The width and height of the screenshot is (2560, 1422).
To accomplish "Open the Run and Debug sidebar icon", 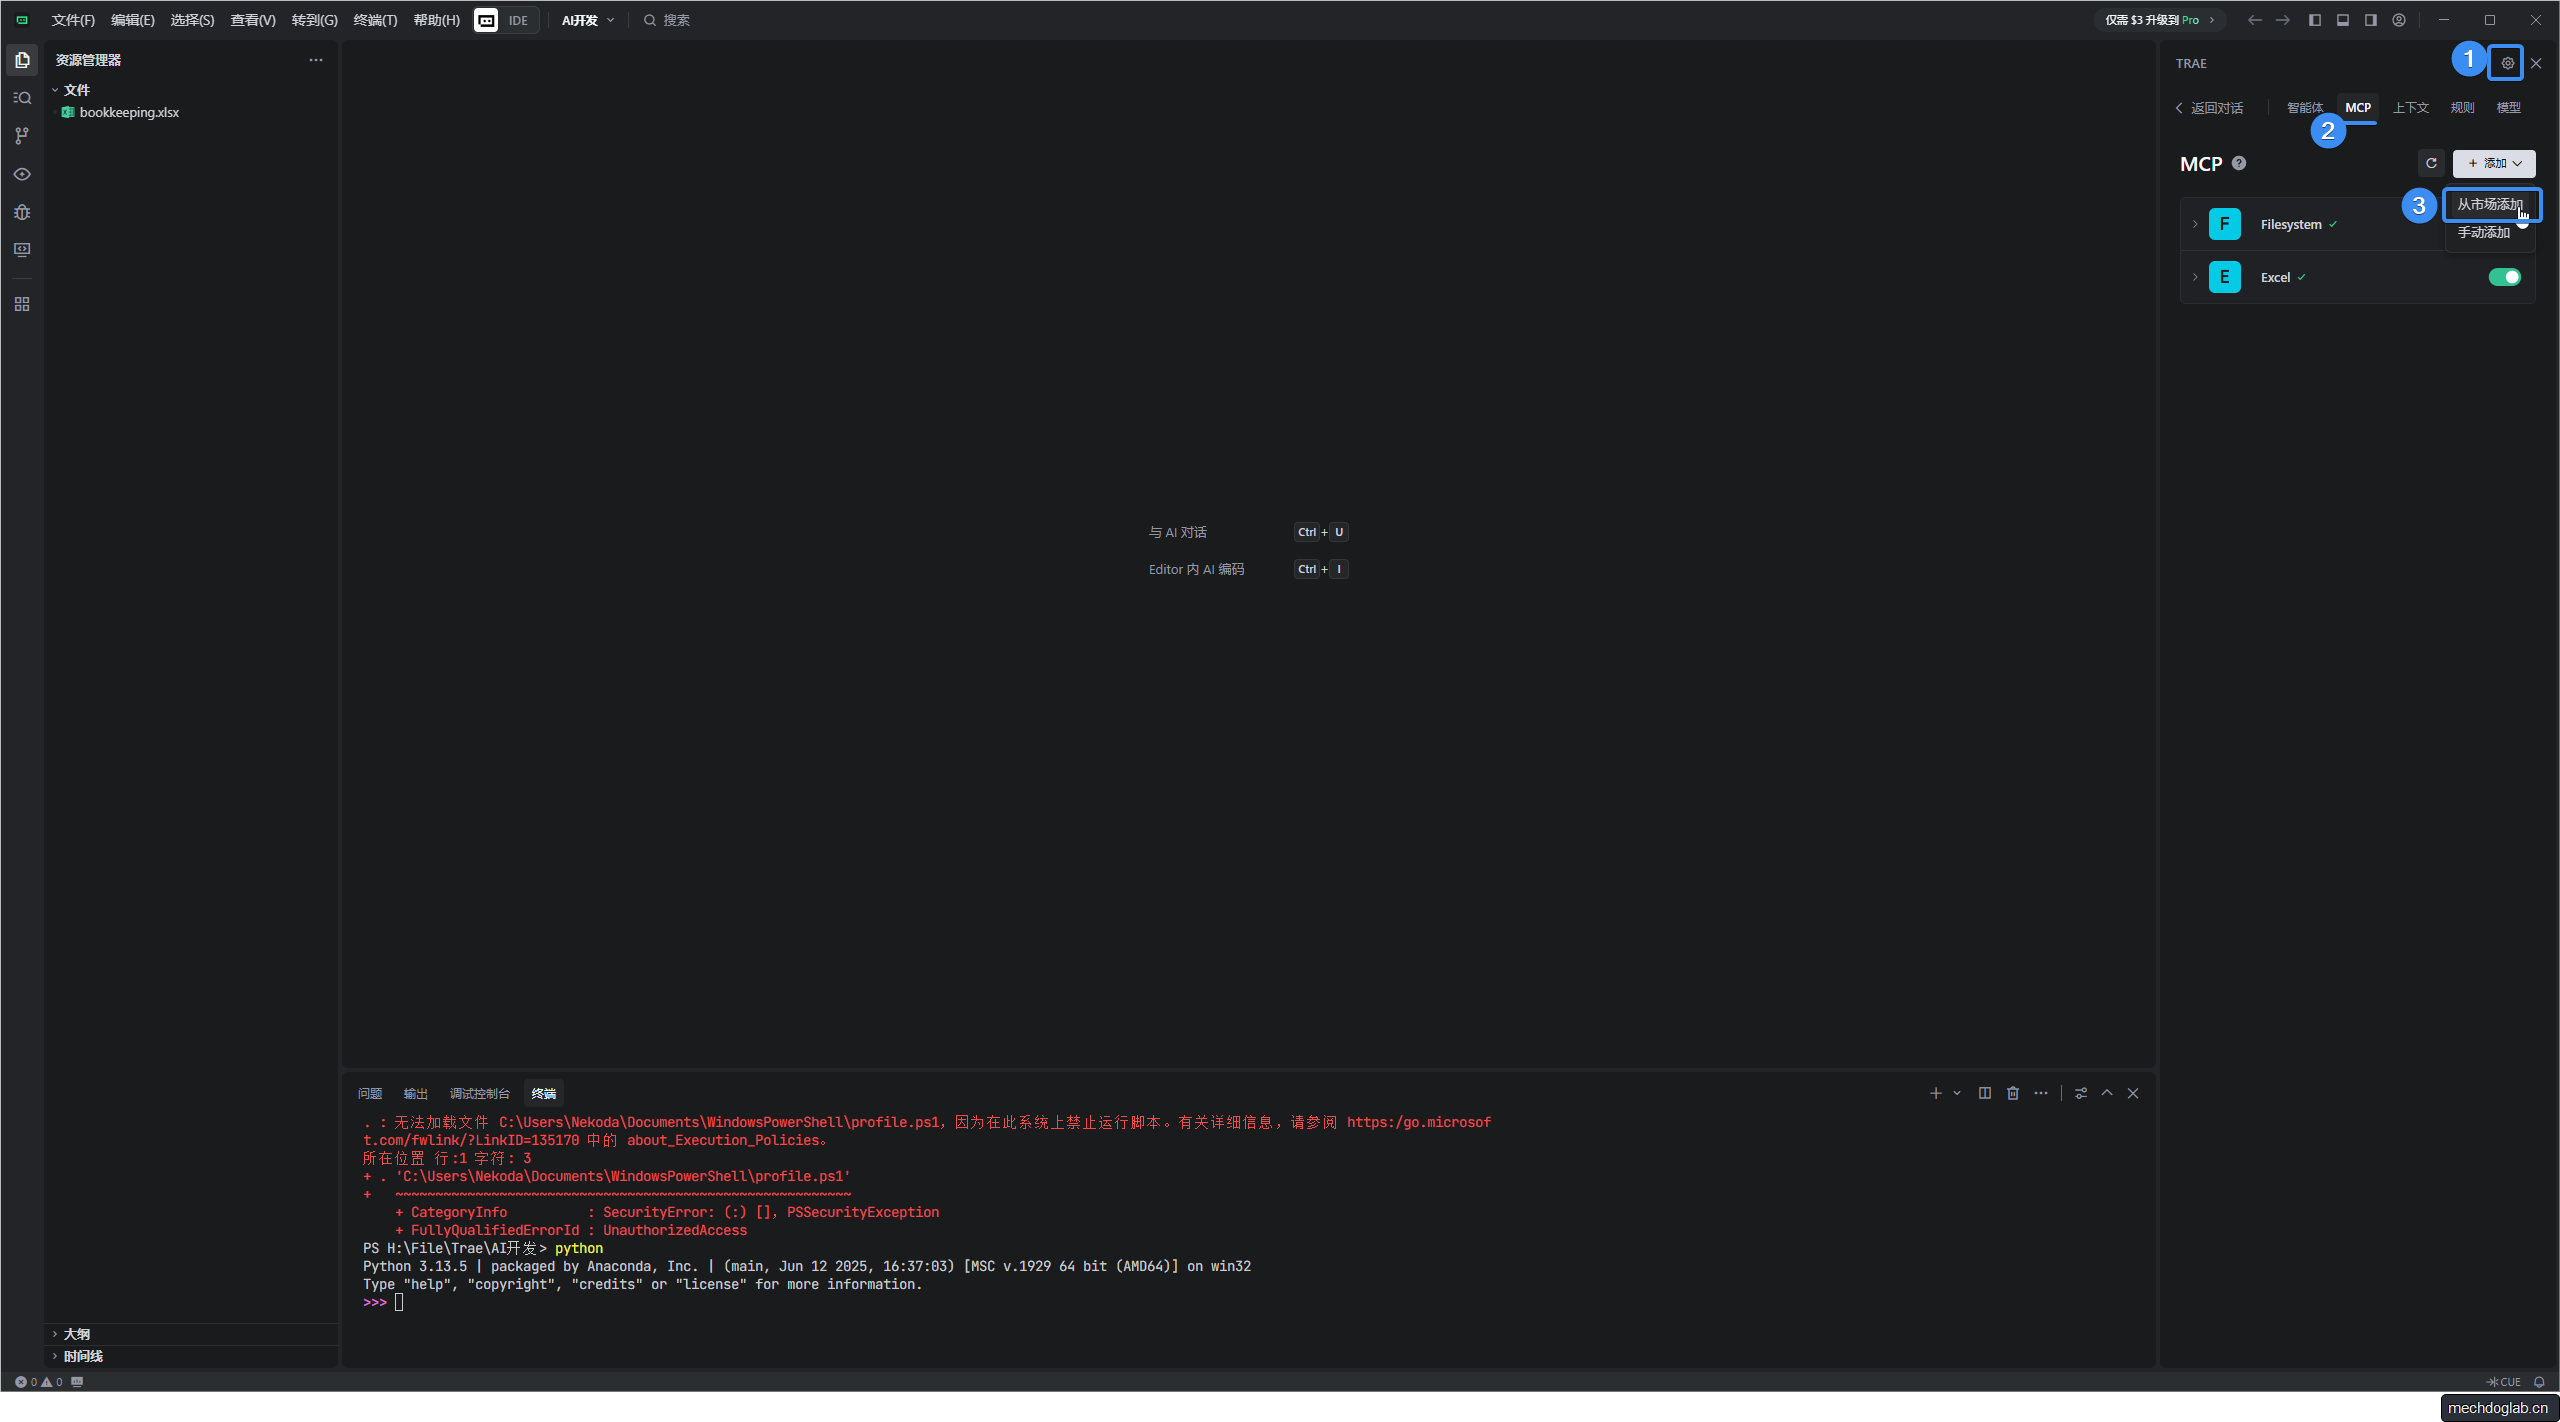I will [x=22, y=212].
